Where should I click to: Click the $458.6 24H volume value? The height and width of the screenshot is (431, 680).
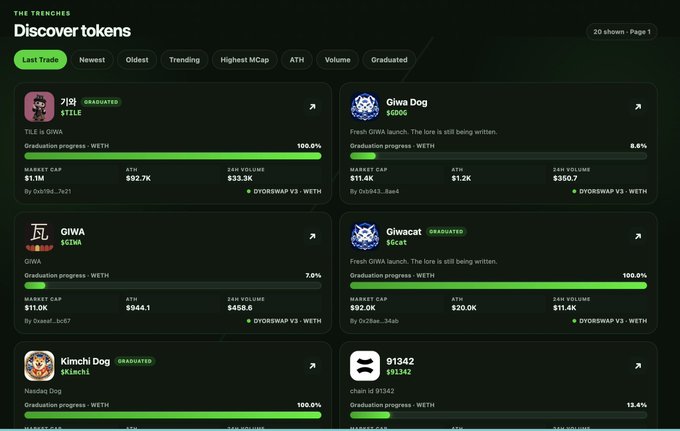pos(240,308)
